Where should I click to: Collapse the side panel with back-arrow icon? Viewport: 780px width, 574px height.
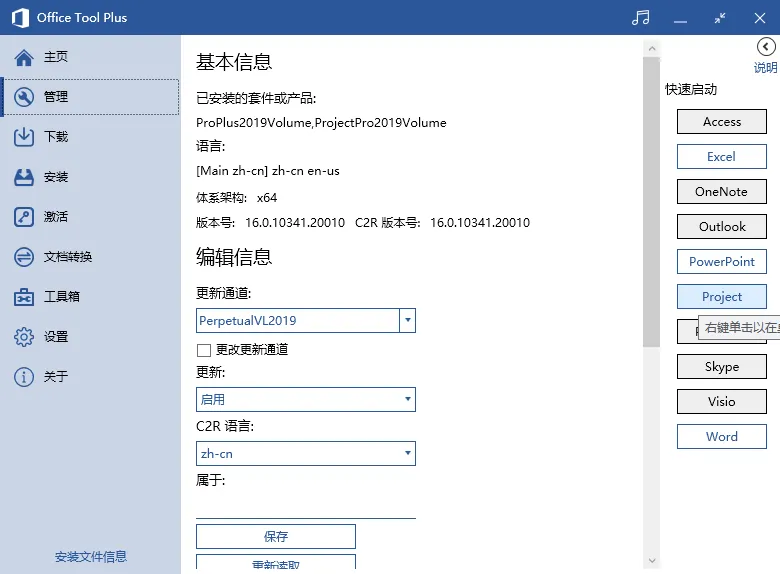[766, 47]
